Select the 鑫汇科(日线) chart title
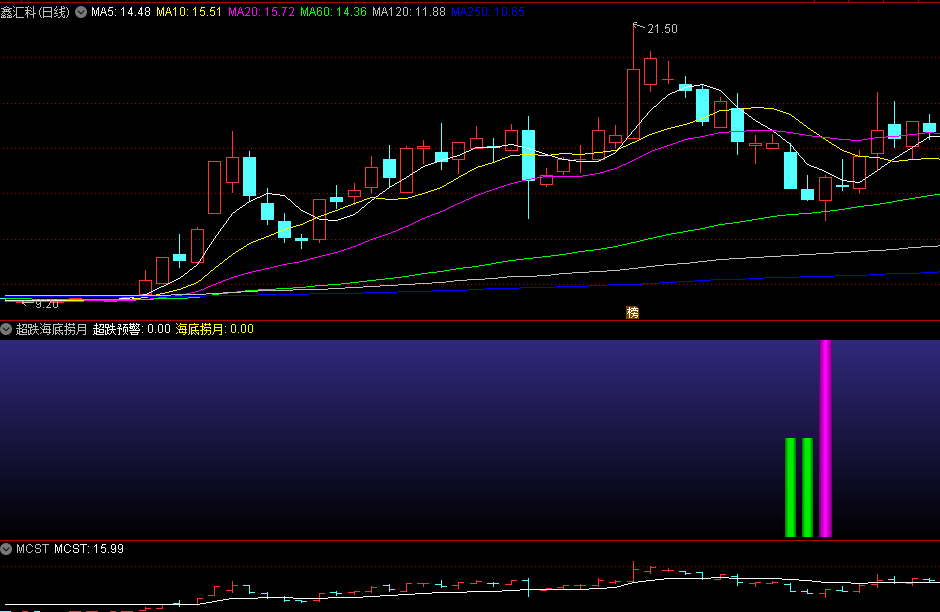940x612 pixels. click(35, 12)
